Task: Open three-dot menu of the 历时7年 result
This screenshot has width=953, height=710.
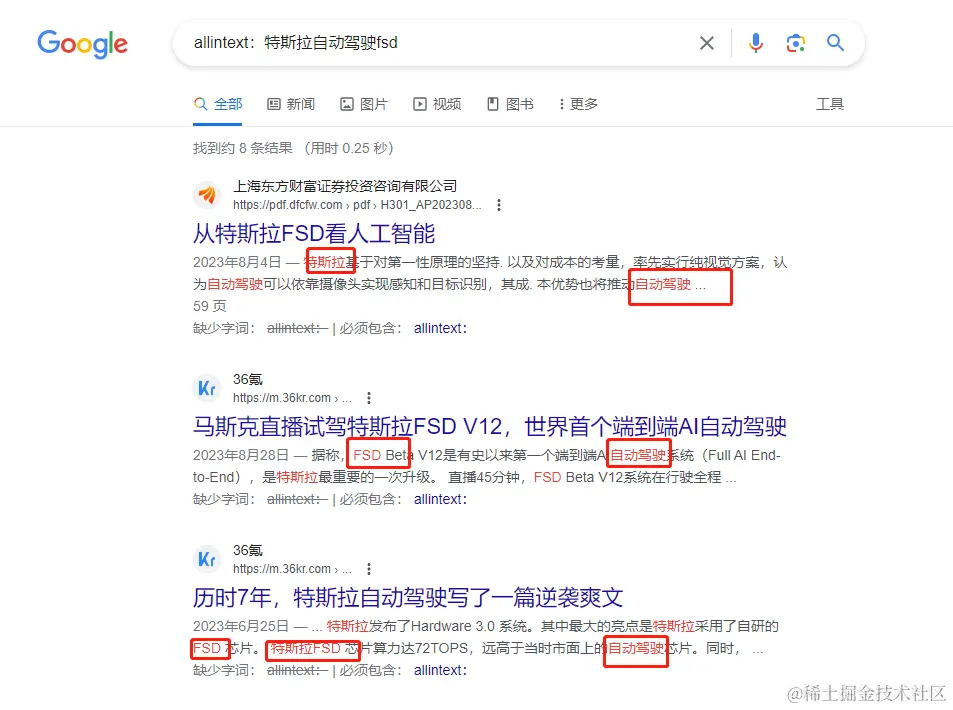Action: pos(369,569)
